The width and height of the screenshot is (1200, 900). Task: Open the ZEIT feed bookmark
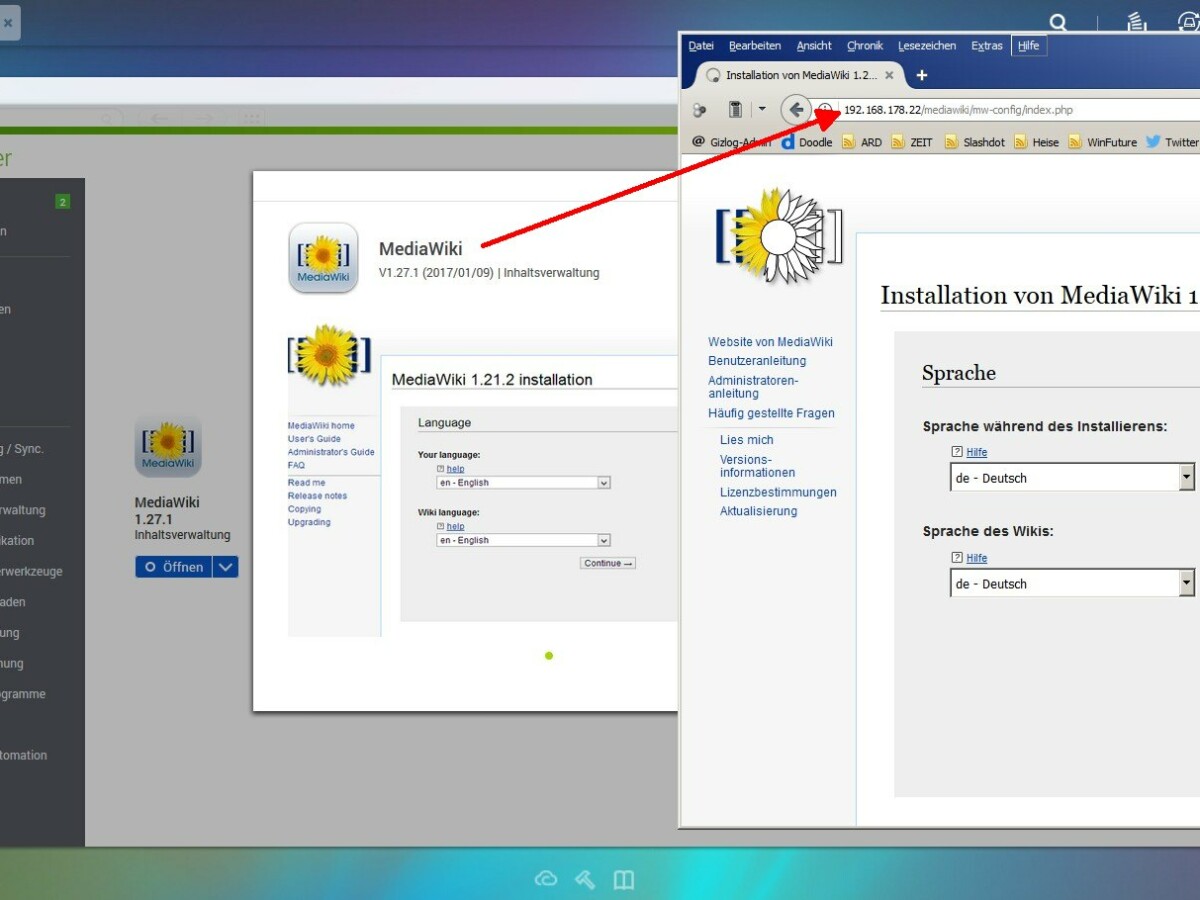click(912, 142)
